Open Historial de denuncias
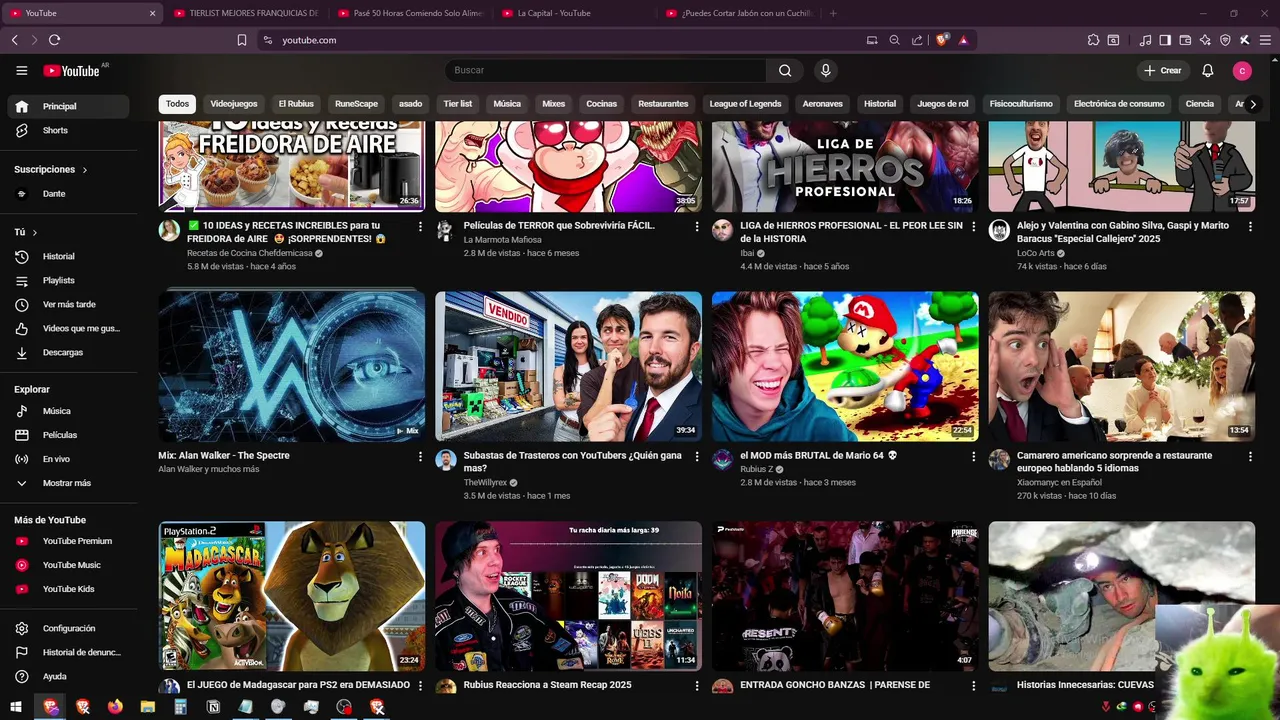The width and height of the screenshot is (1280, 720). 68,652
